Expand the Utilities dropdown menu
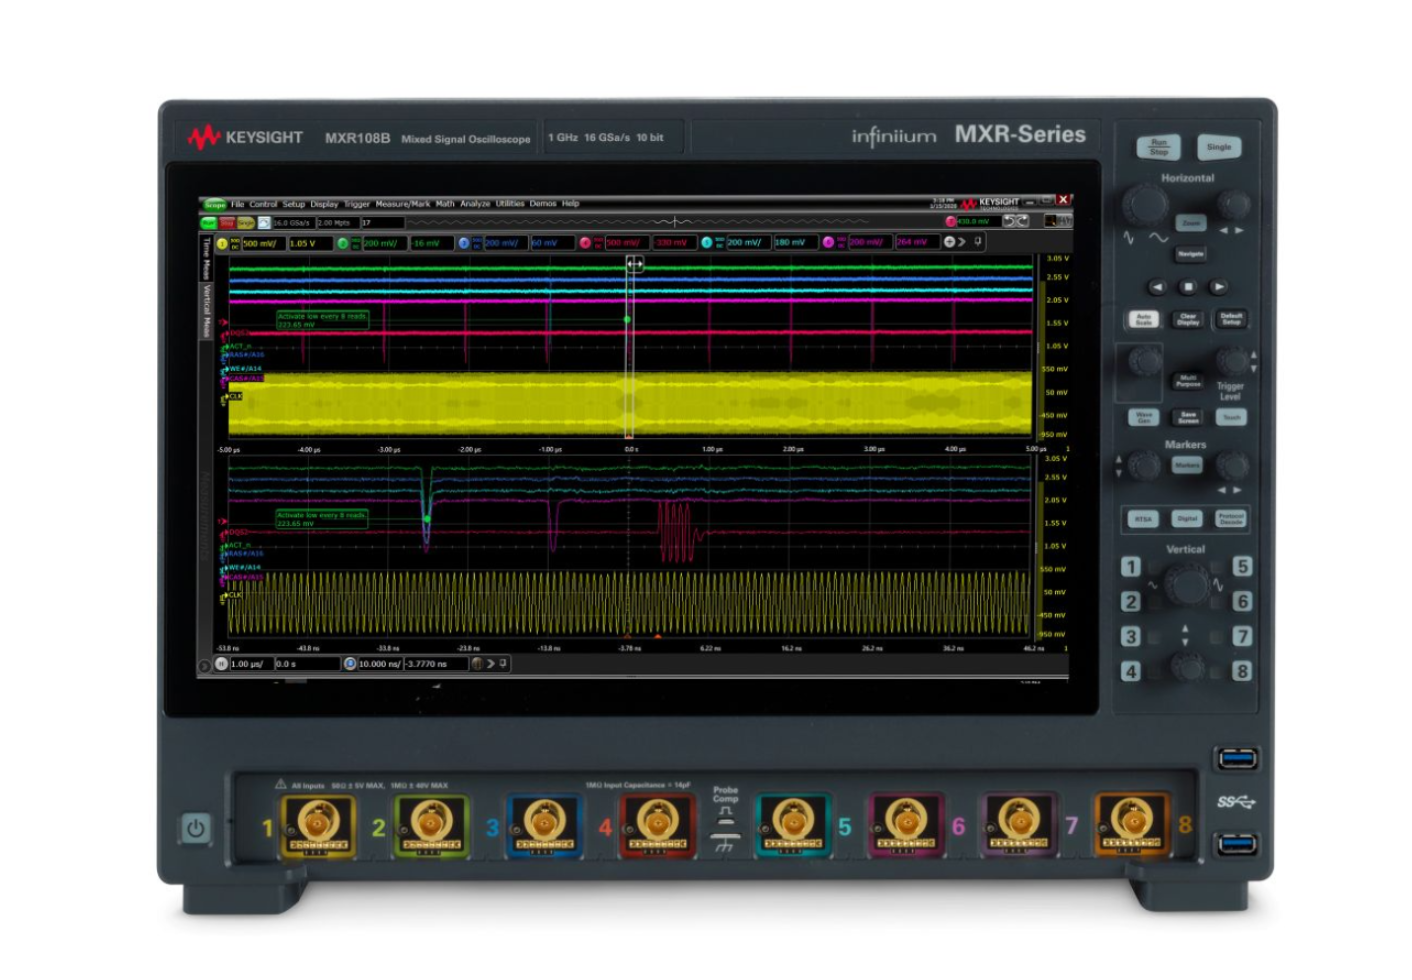The width and height of the screenshot is (1412, 980). [x=510, y=204]
